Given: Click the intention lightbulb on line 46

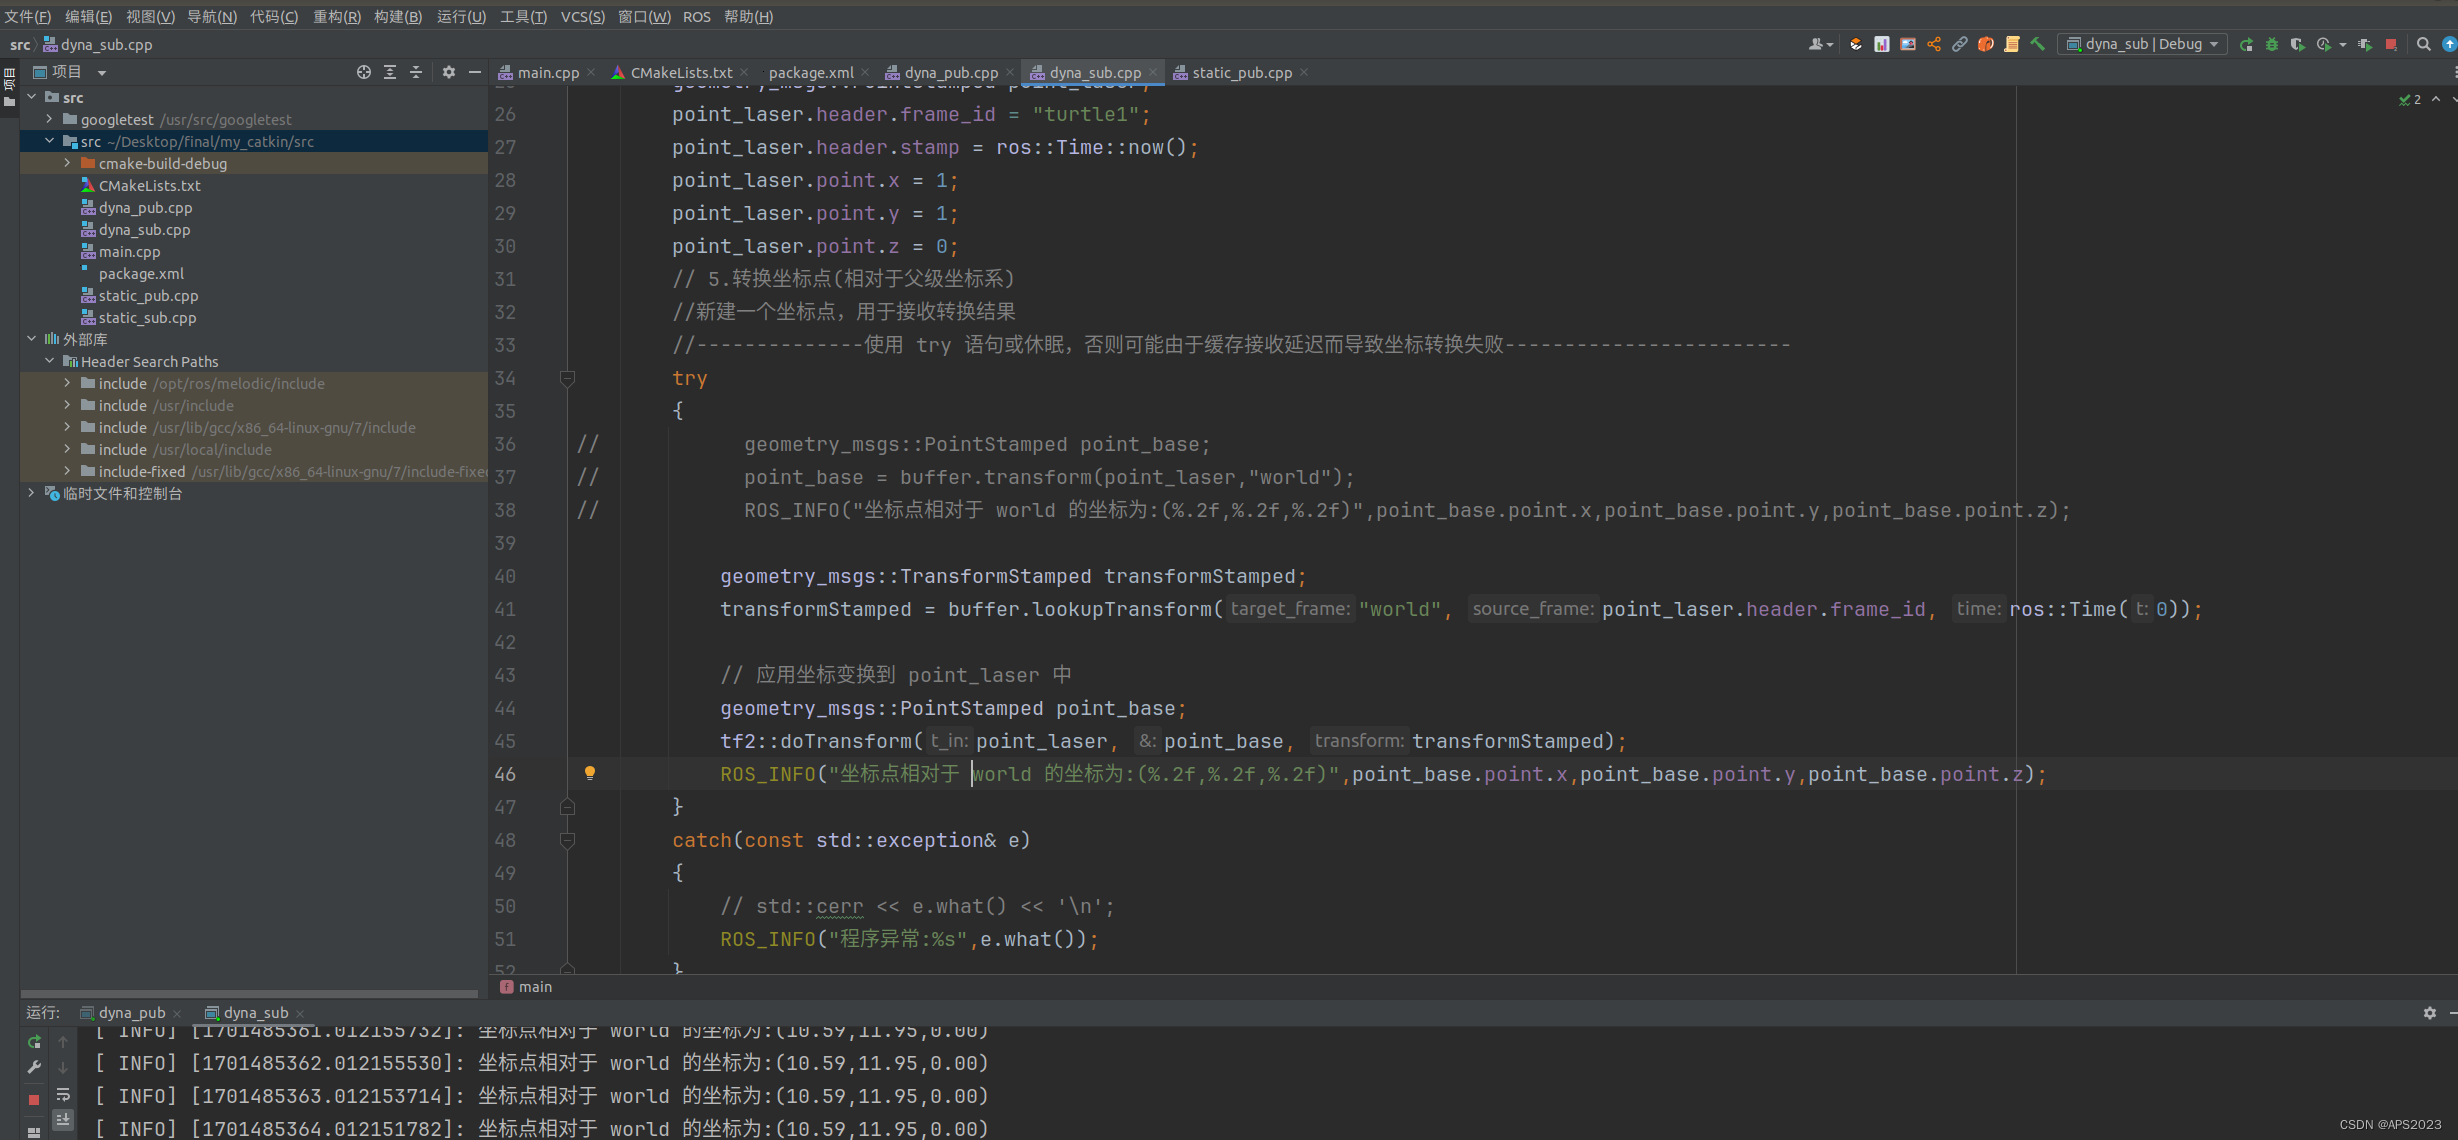Looking at the screenshot, I should coord(590,773).
